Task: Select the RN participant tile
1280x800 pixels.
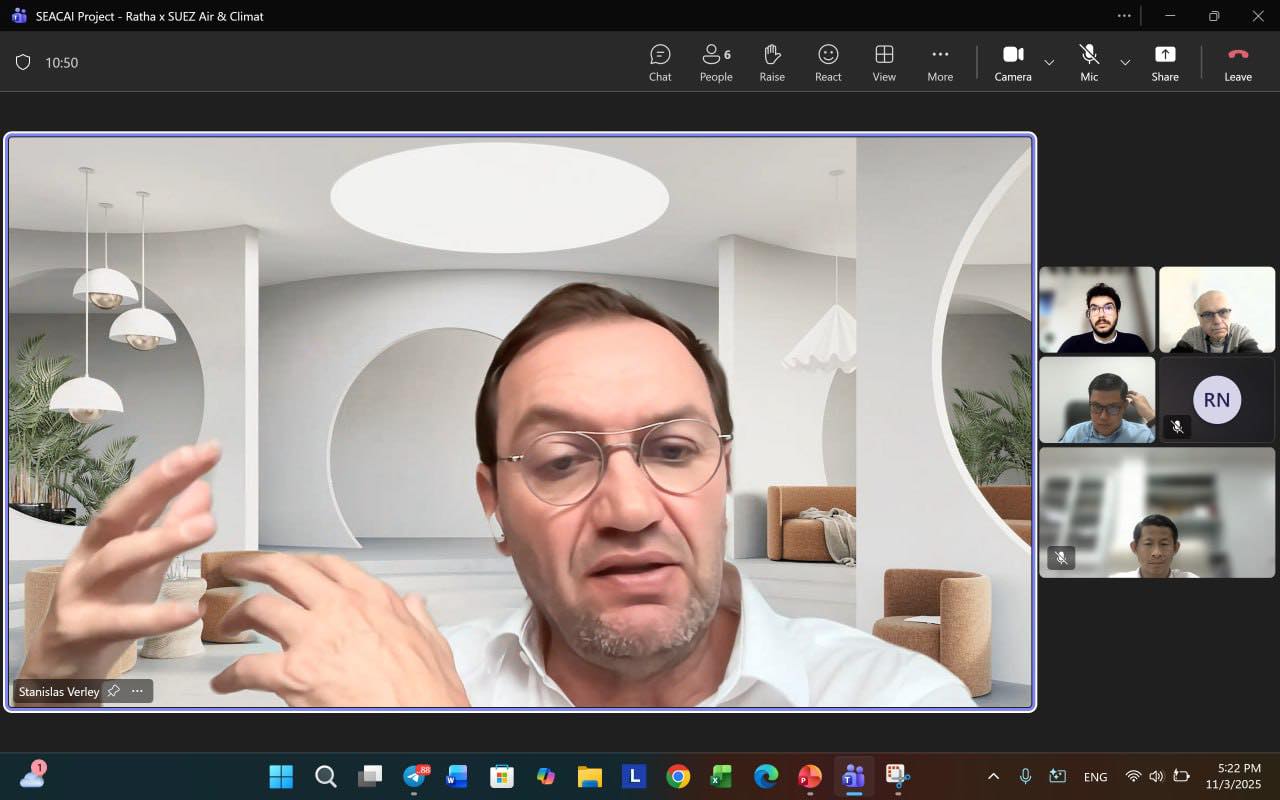Action: [1217, 400]
